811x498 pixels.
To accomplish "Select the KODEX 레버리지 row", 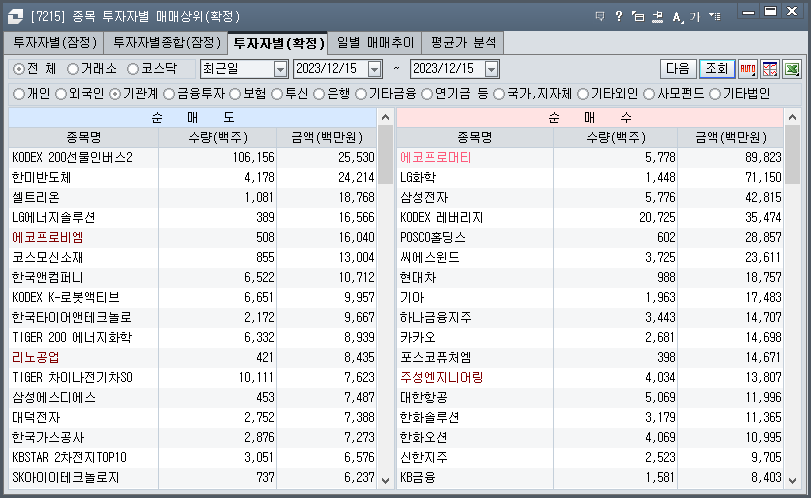I will pos(590,218).
